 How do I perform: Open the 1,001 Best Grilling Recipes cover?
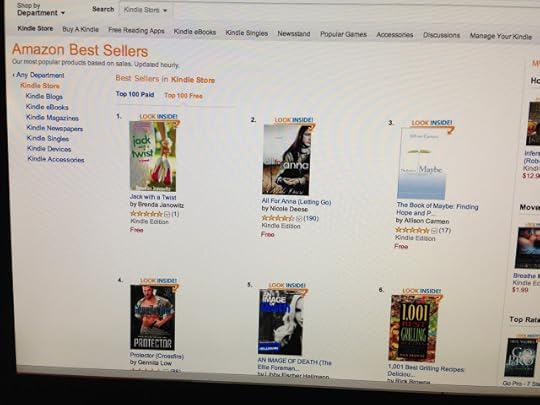[x=414, y=329]
